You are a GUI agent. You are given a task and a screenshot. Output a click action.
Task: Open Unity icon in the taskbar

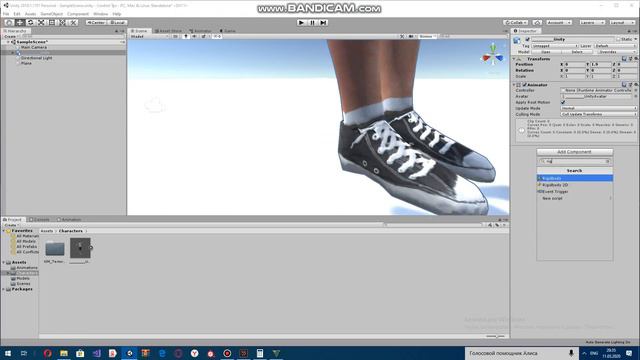tap(129, 353)
